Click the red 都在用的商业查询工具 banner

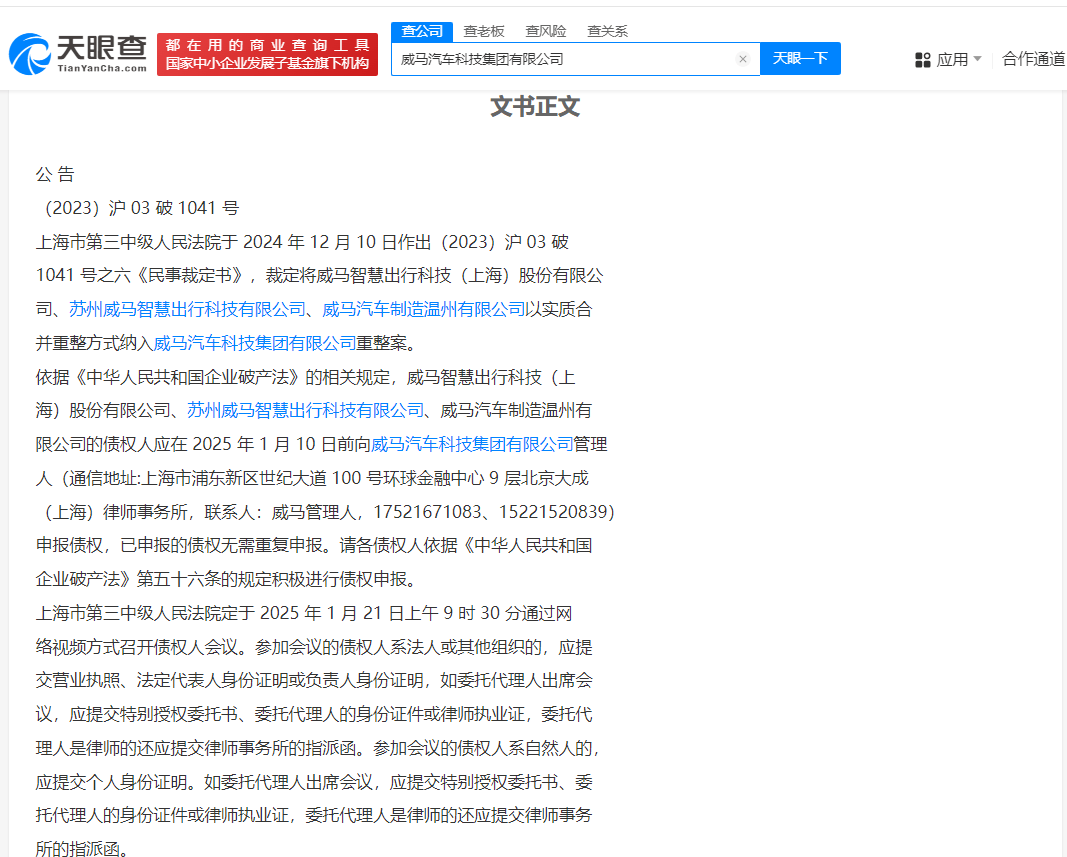pos(267,54)
